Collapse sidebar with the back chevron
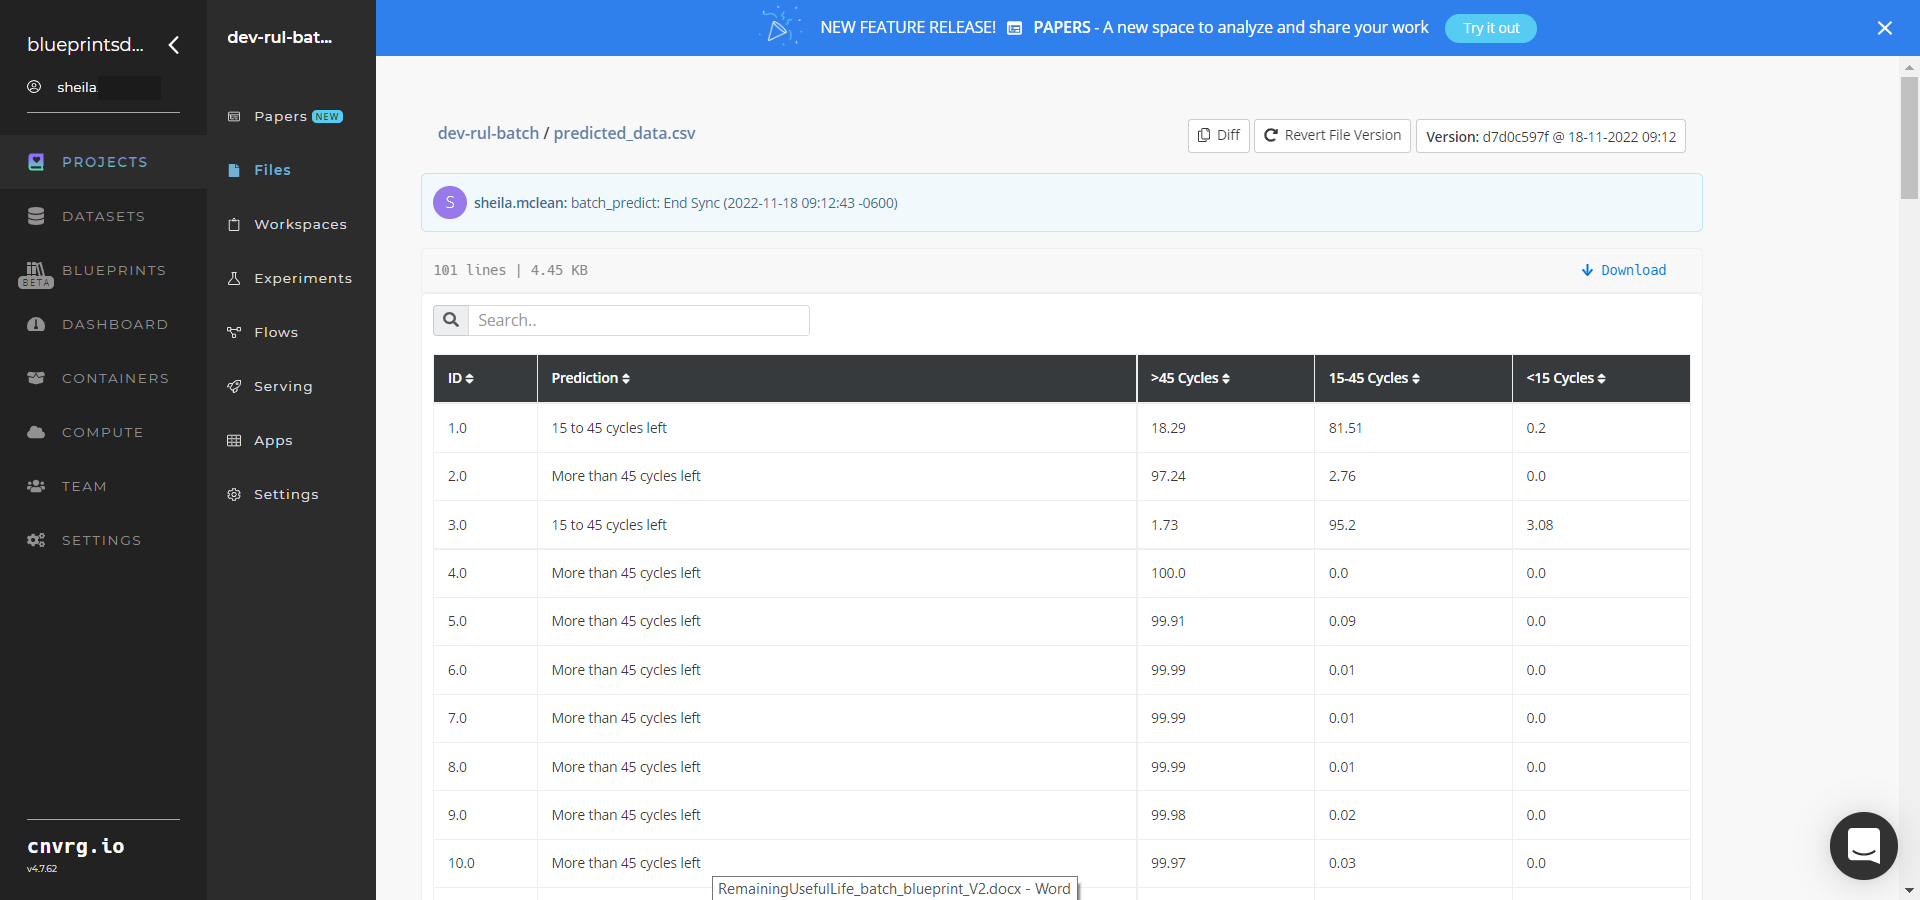Image resolution: width=1920 pixels, height=900 pixels. pos(174,45)
